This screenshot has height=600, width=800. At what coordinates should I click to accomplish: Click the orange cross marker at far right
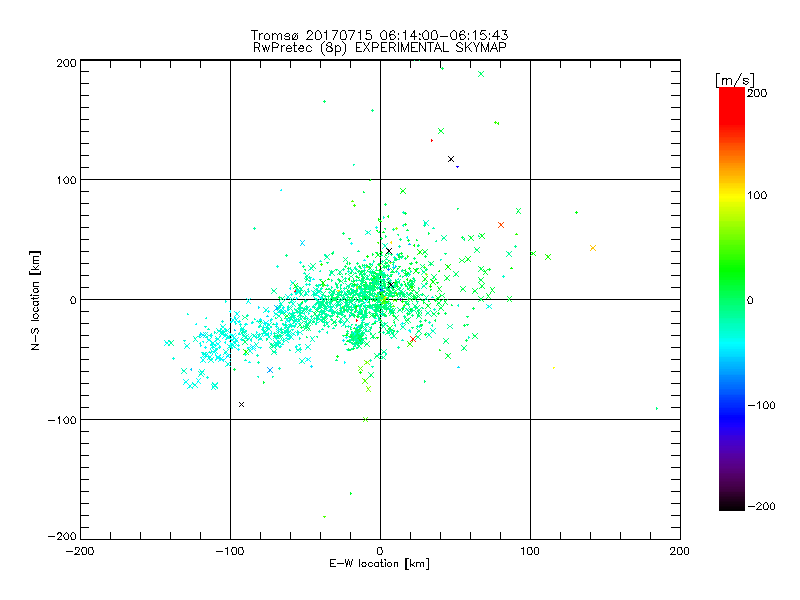[593, 248]
